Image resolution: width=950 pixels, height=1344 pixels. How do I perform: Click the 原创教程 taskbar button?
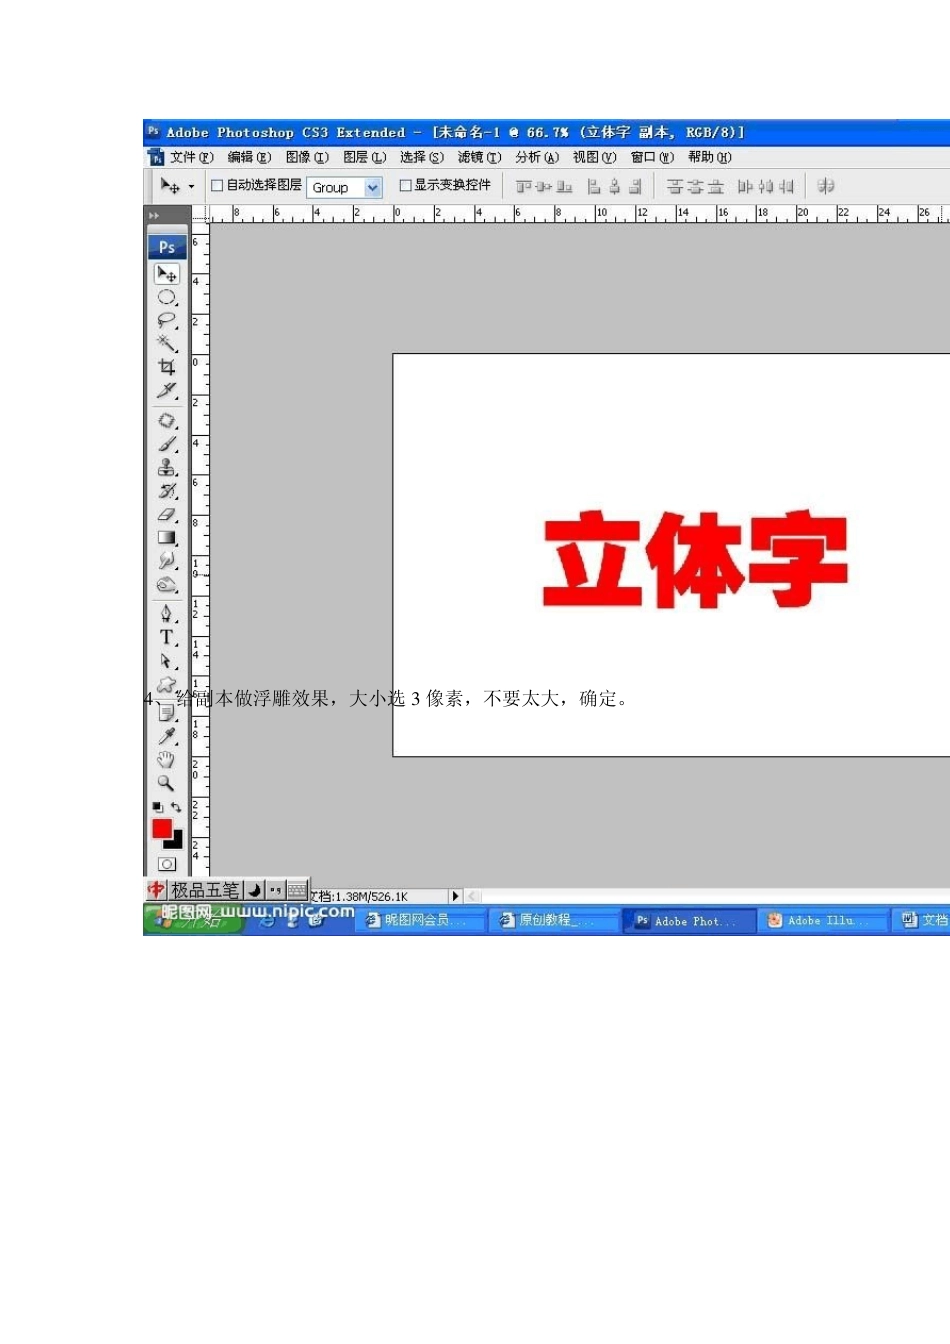coord(553,920)
